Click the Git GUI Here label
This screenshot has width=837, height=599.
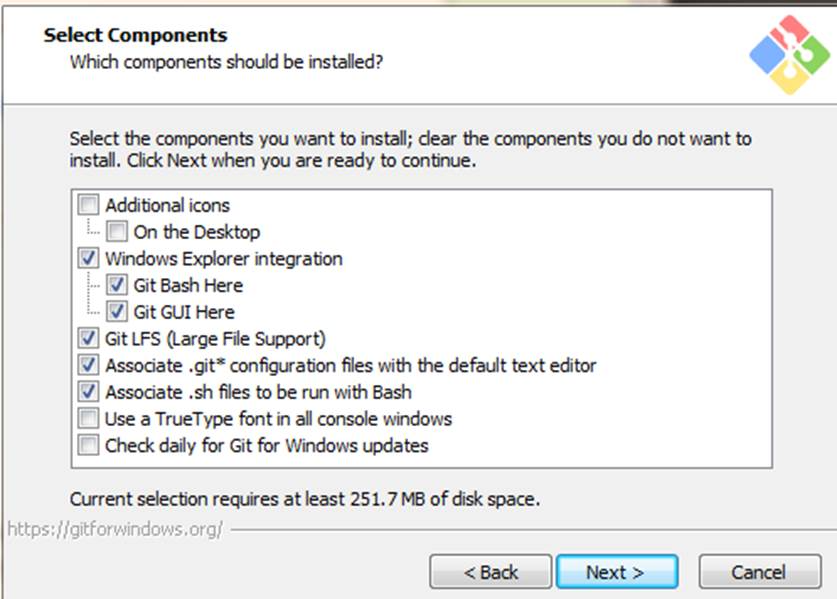pos(184,312)
